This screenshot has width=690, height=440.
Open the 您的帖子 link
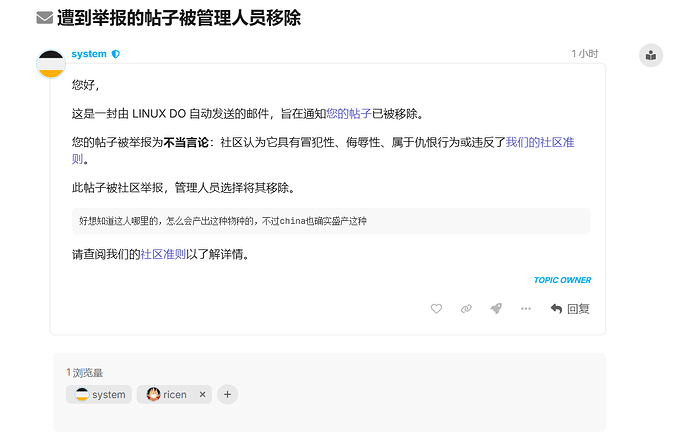tap(349, 114)
